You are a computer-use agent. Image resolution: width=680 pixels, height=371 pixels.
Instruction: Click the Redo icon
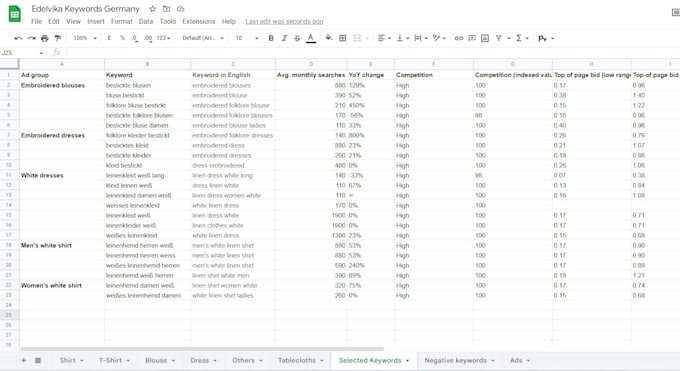click(32, 38)
